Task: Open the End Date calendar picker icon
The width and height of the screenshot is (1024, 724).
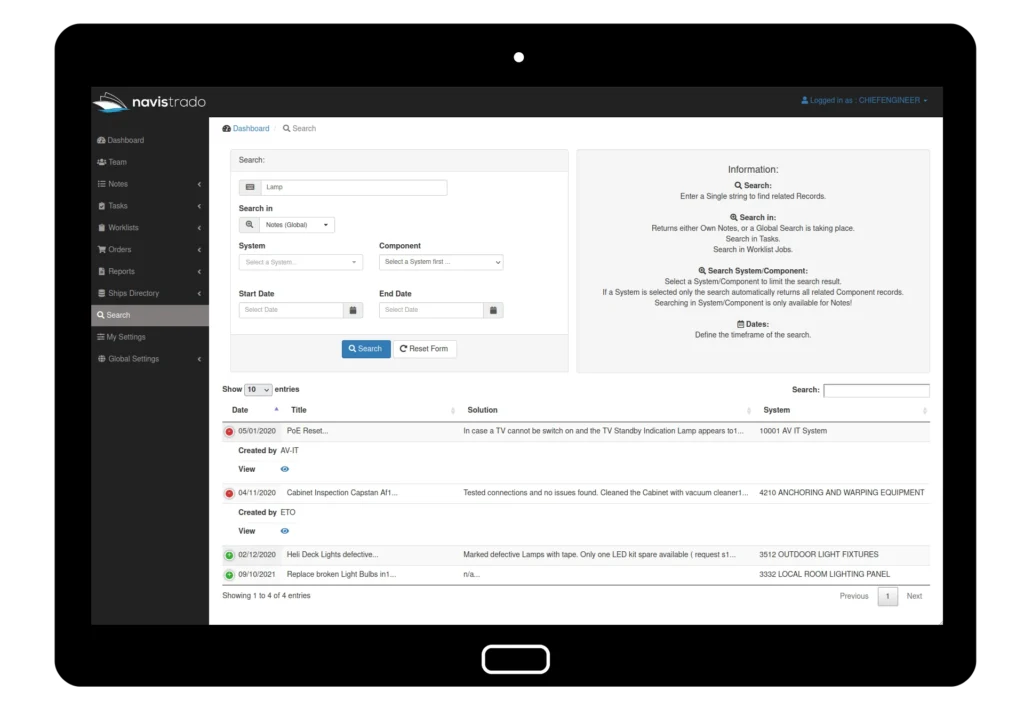Action: pos(493,310)
